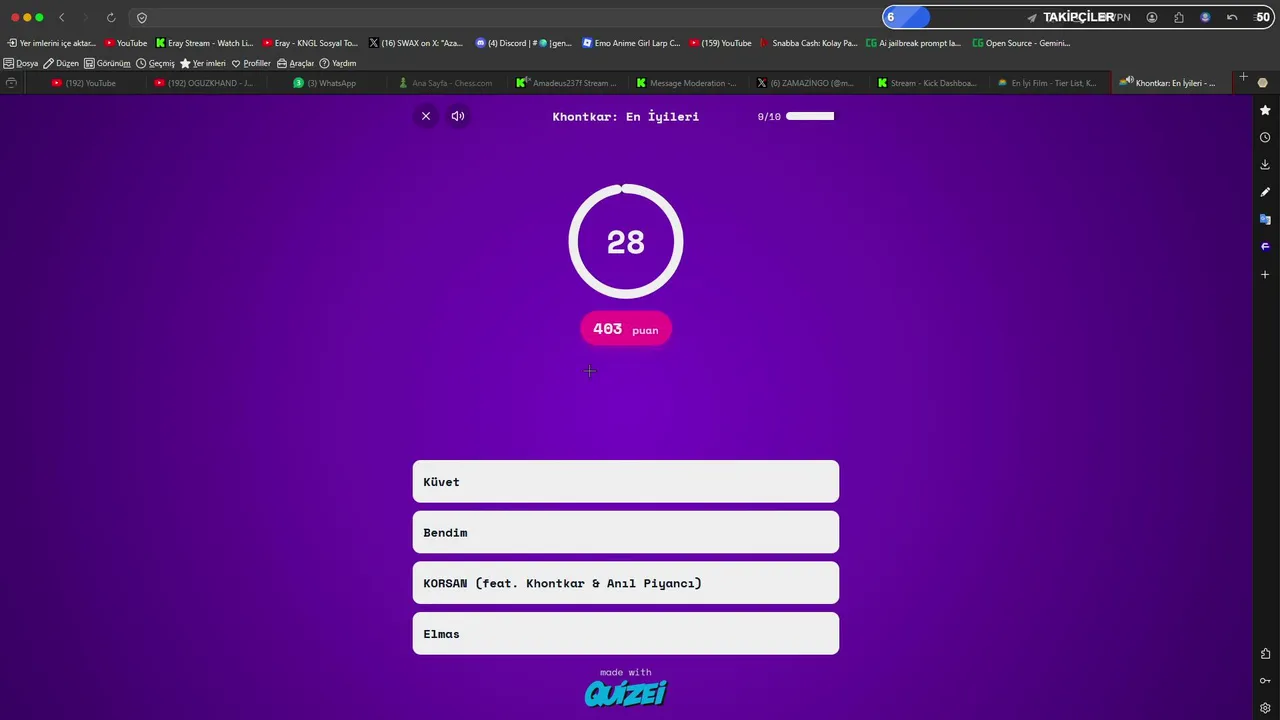Open the Profiller menu
The width and height of the screenshot is (1280, 720).
pyautogui.click(x=251, y=63)
